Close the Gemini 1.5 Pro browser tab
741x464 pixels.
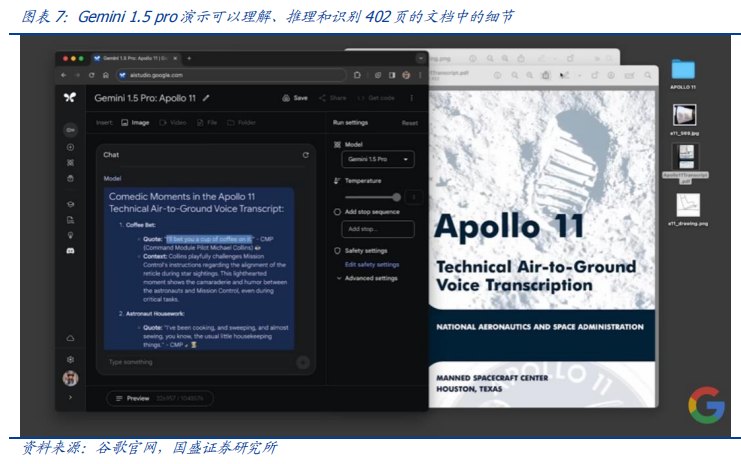pyautogui.click(x=175, y=58)
